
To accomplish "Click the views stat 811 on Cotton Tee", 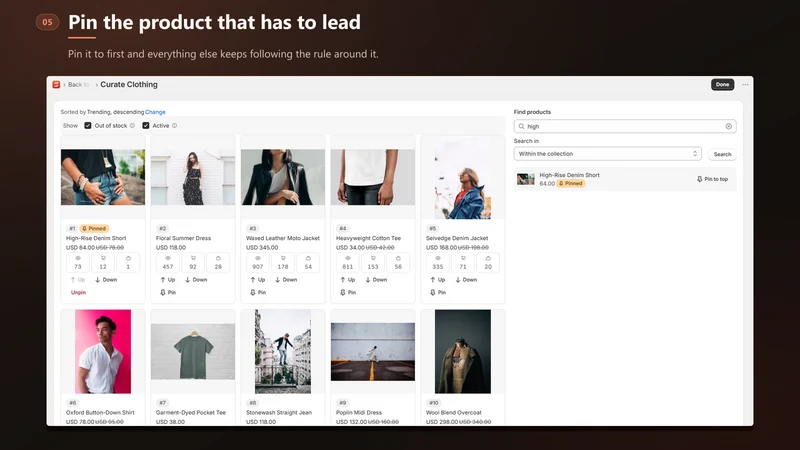I will pyautogui.click(x=347, y=263).
